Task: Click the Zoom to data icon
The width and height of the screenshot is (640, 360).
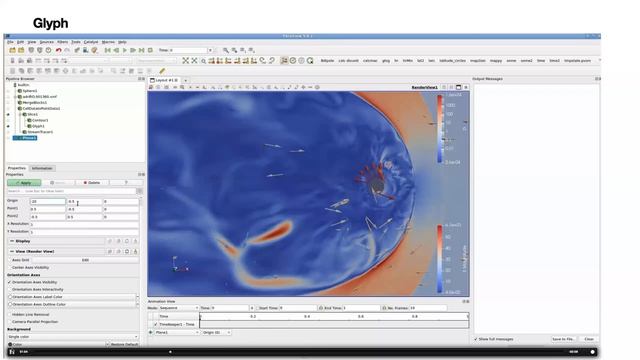Action: point(194,60)
